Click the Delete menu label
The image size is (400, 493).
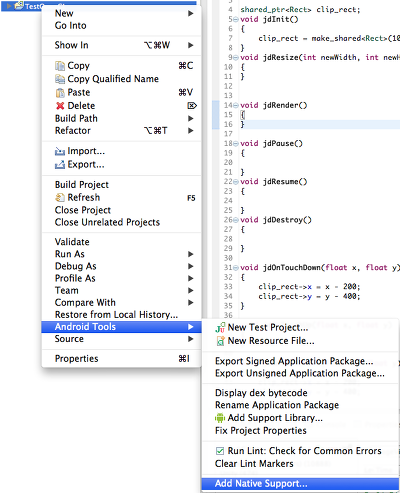[x=81, y=106]
